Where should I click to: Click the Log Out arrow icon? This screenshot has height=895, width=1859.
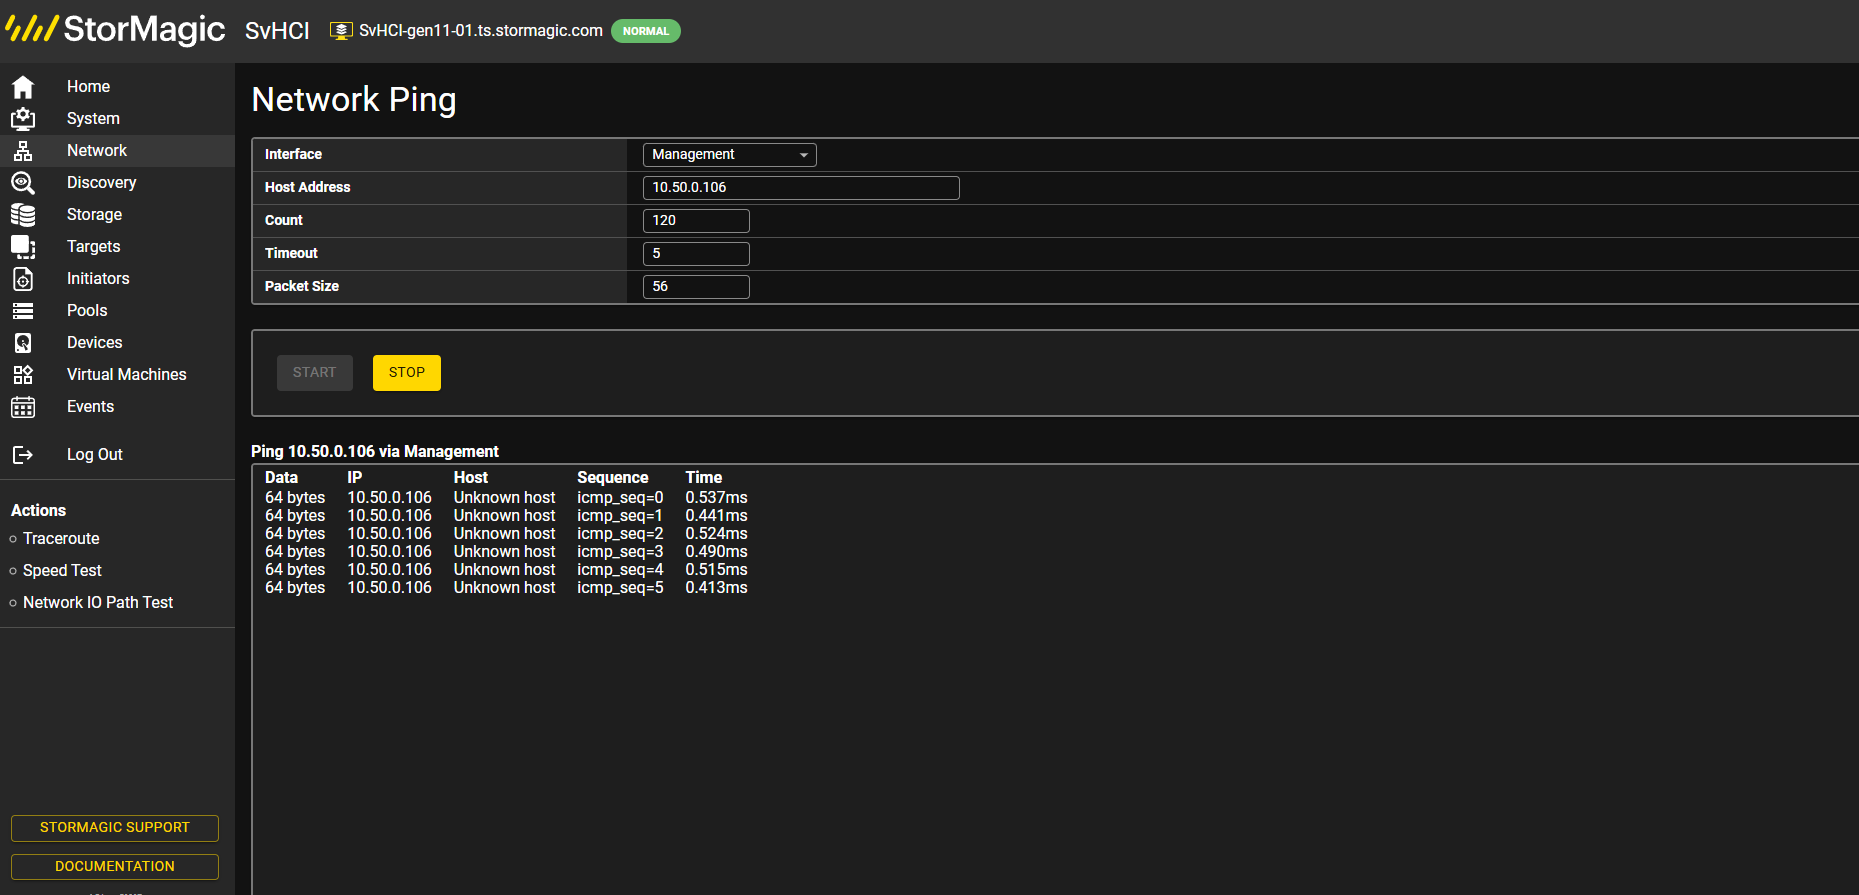23,455
